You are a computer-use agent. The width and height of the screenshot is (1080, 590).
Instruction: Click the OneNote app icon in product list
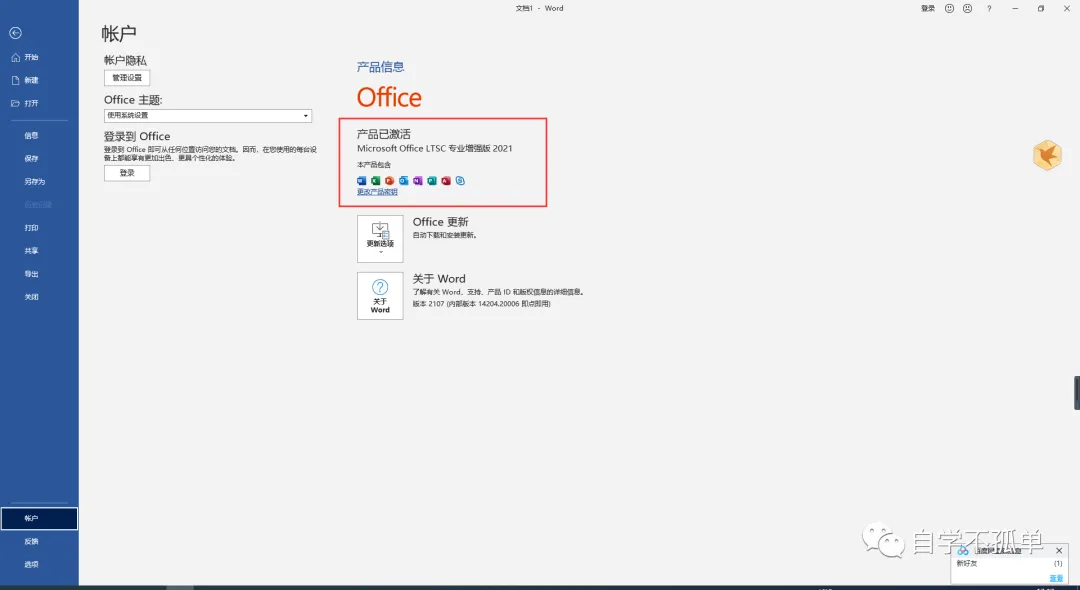click(418, 181)
